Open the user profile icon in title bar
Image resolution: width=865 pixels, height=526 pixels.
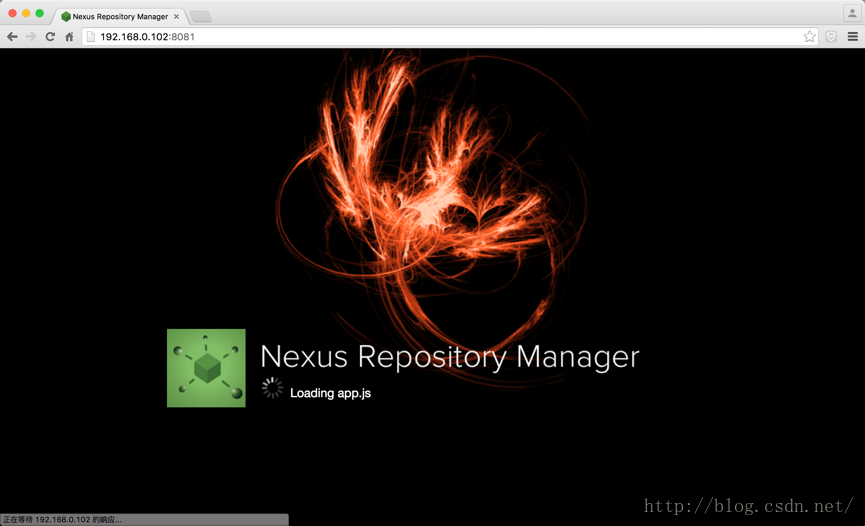852,13
